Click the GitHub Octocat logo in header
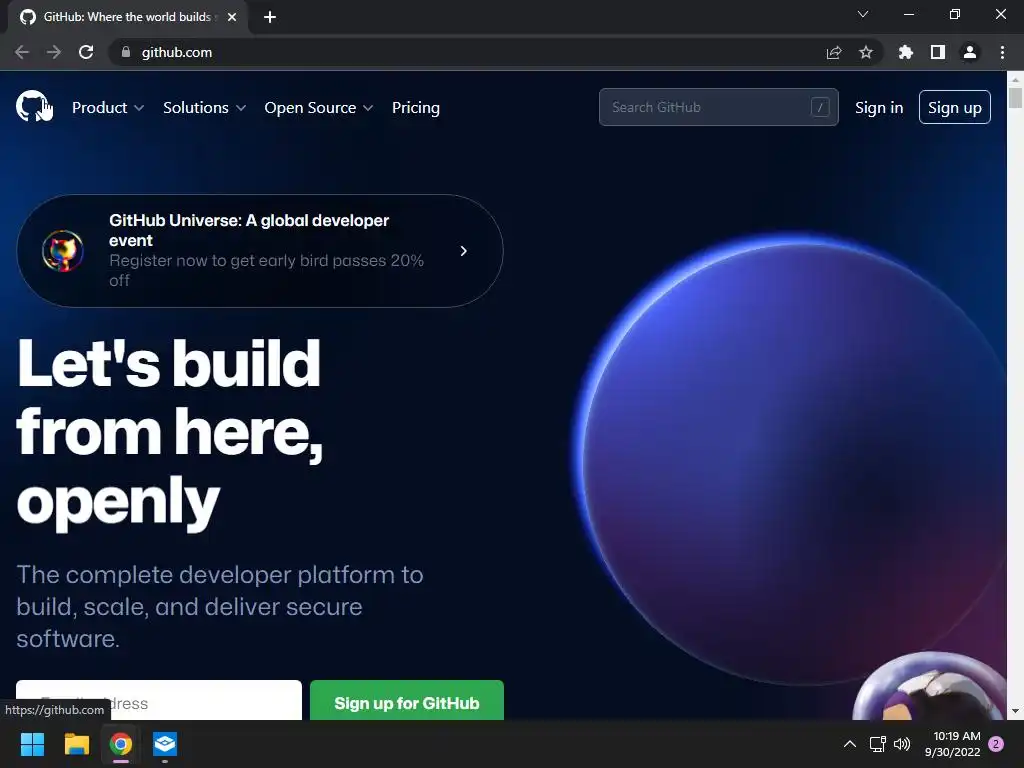This screenshot has height=768, width=1024. point(33,106)
